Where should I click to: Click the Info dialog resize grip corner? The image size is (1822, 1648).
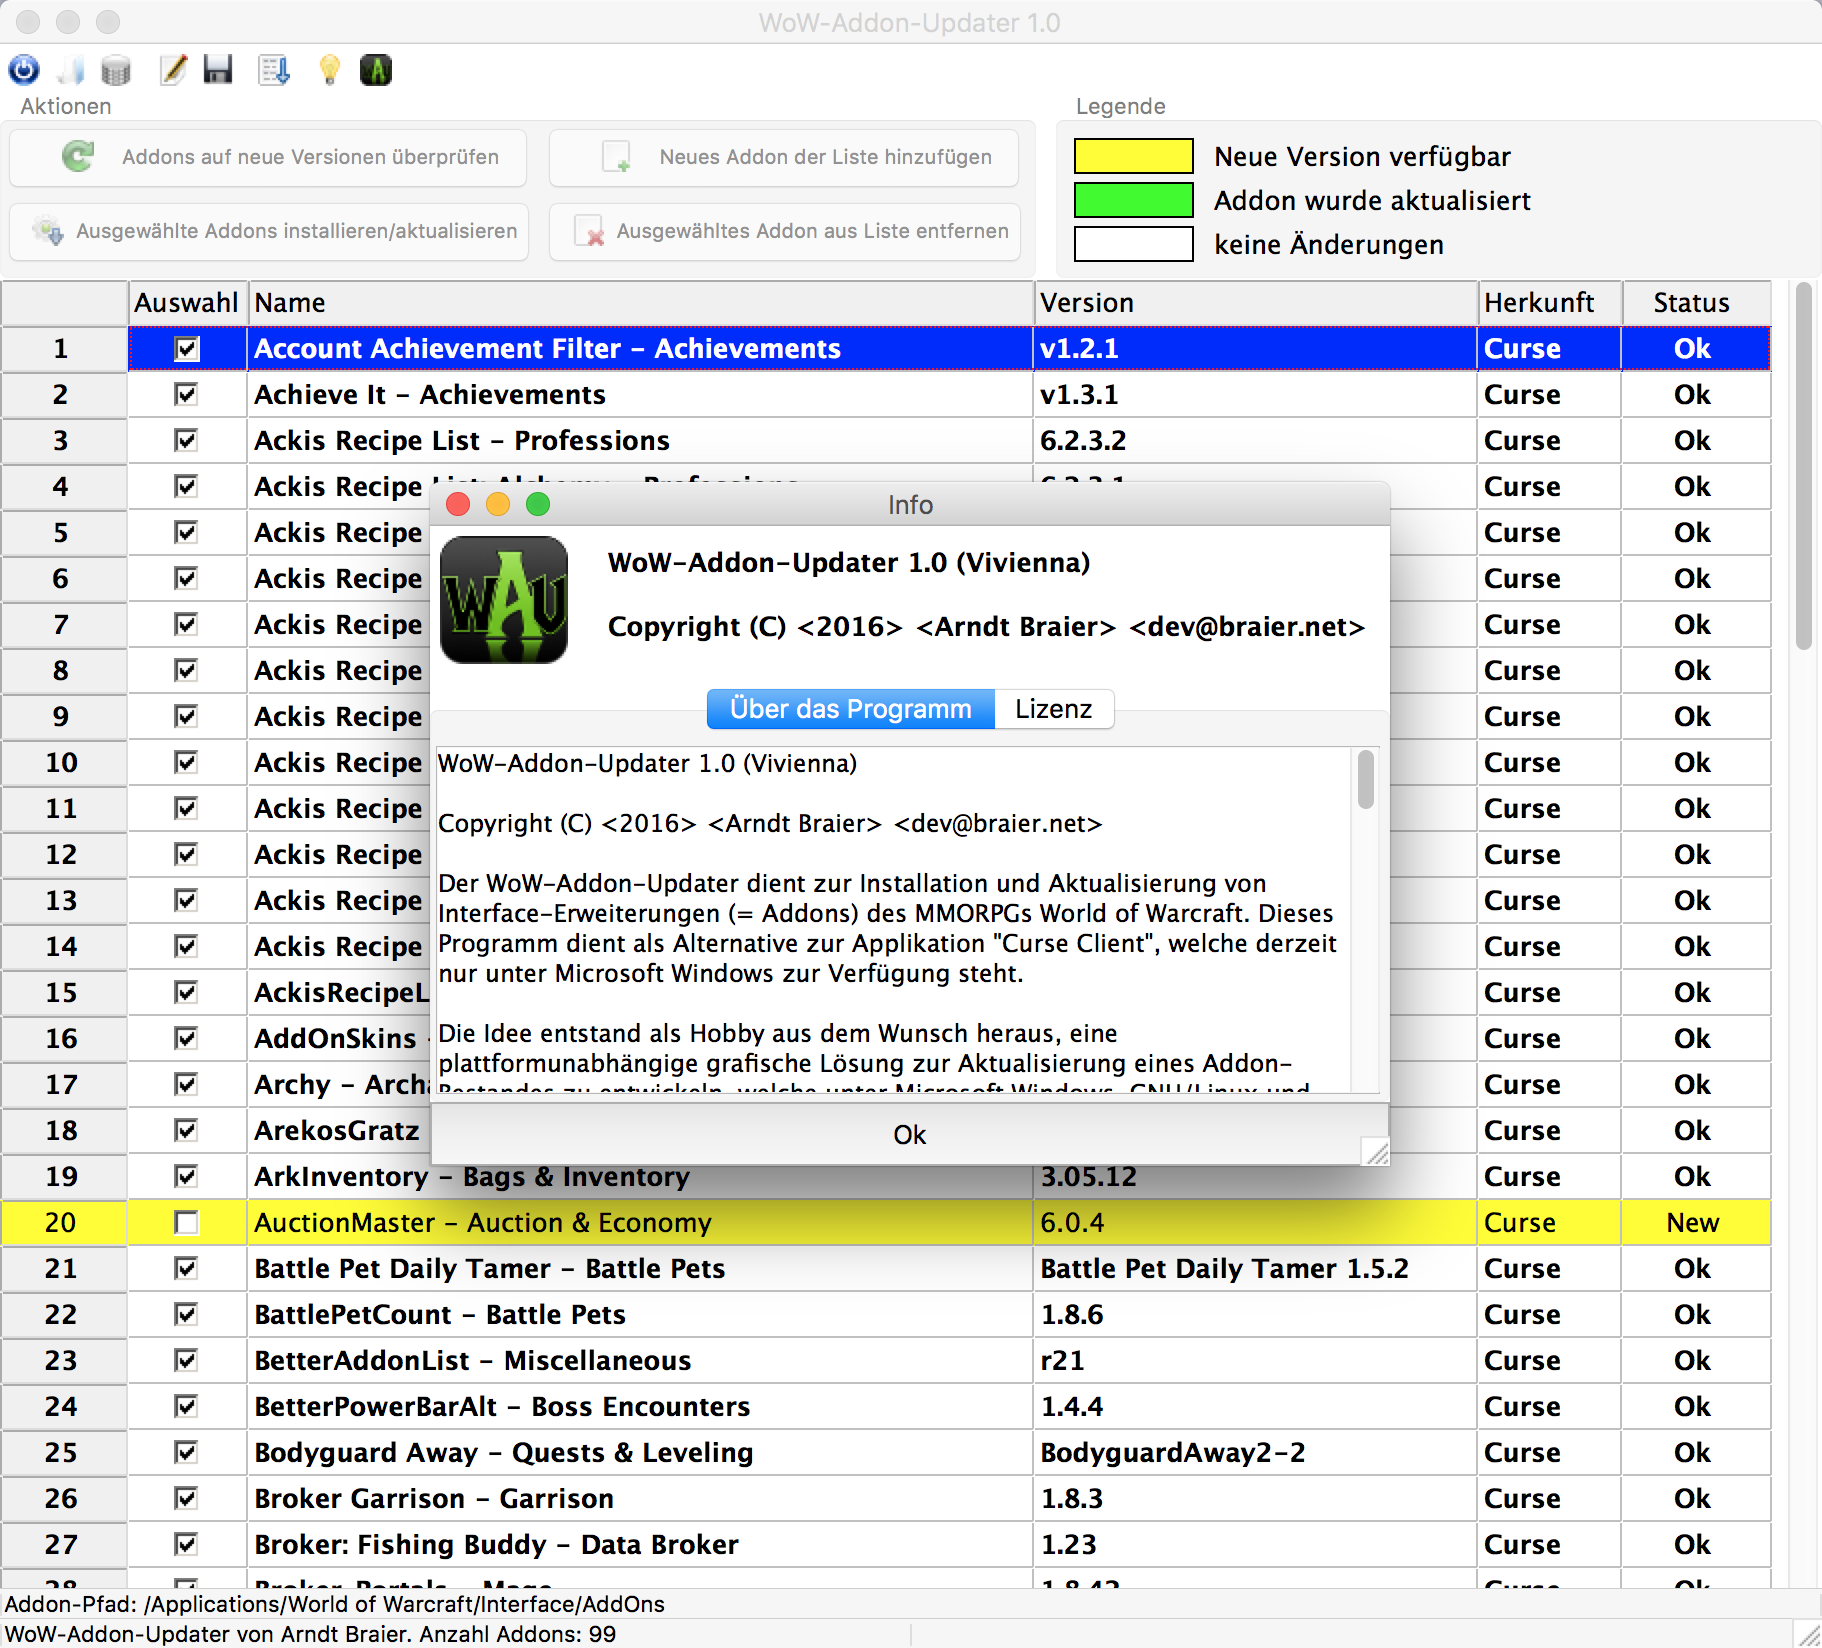tap(1377, 1152)
